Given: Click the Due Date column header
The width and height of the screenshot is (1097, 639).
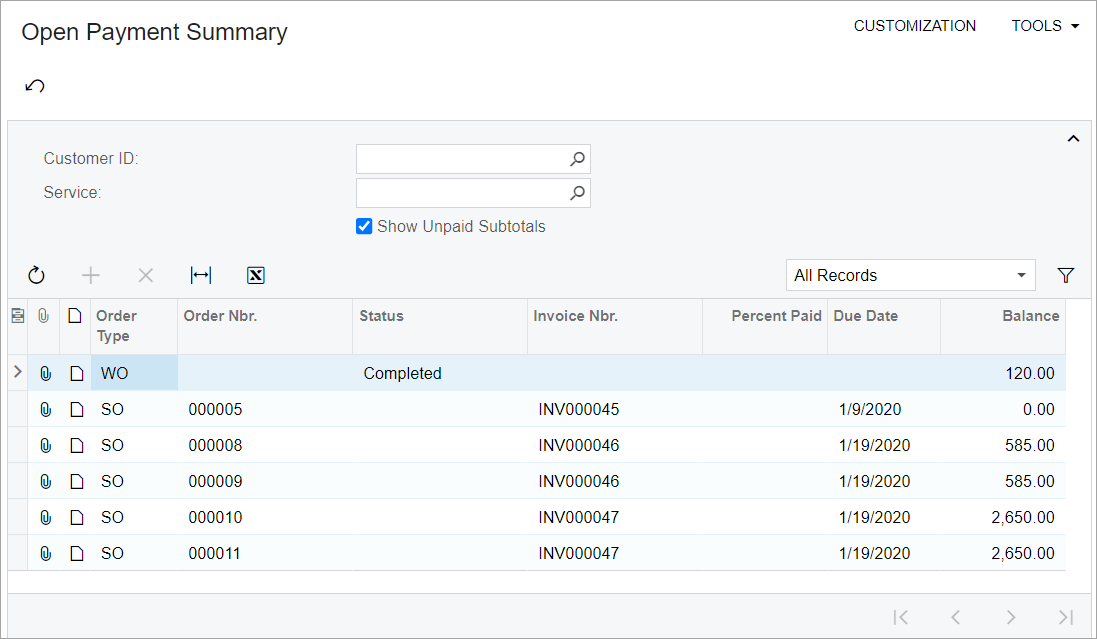Looking at the screenshot, I should click(x=866, y=316).
